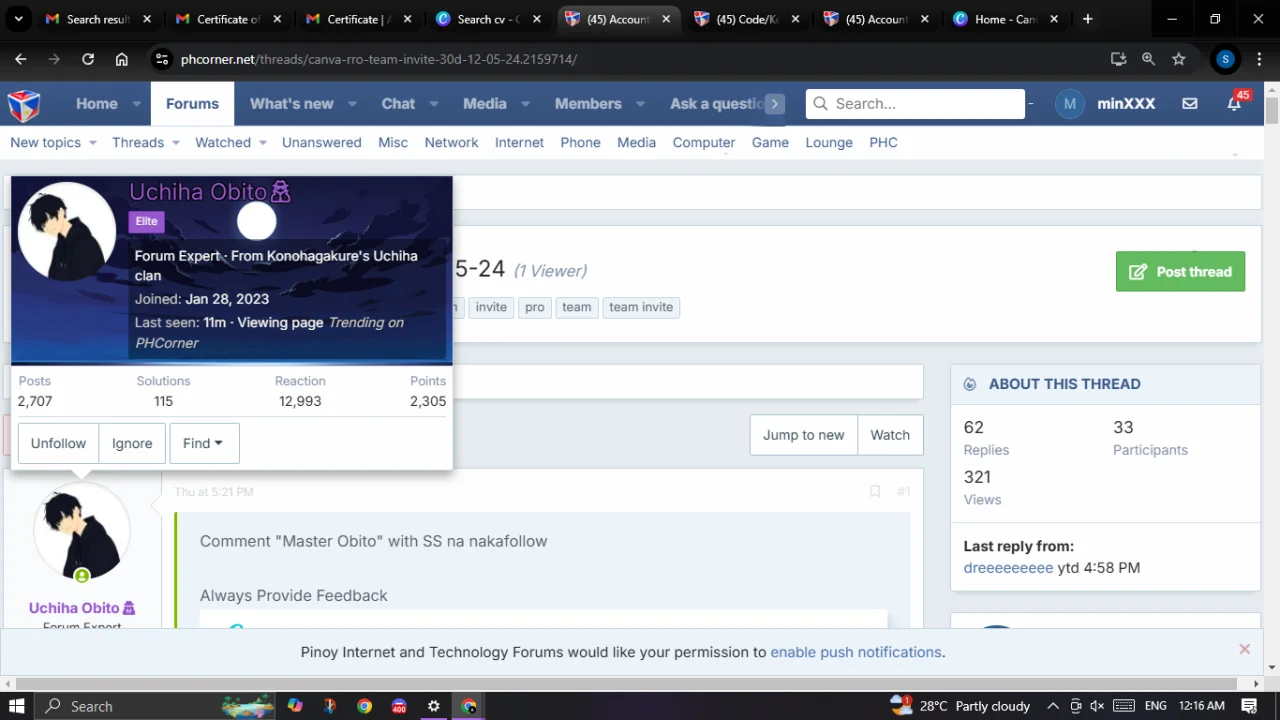Click the search magnifier icon in search box
Viewport: 1280px width, 720px height.
click(x=821, y=103)
